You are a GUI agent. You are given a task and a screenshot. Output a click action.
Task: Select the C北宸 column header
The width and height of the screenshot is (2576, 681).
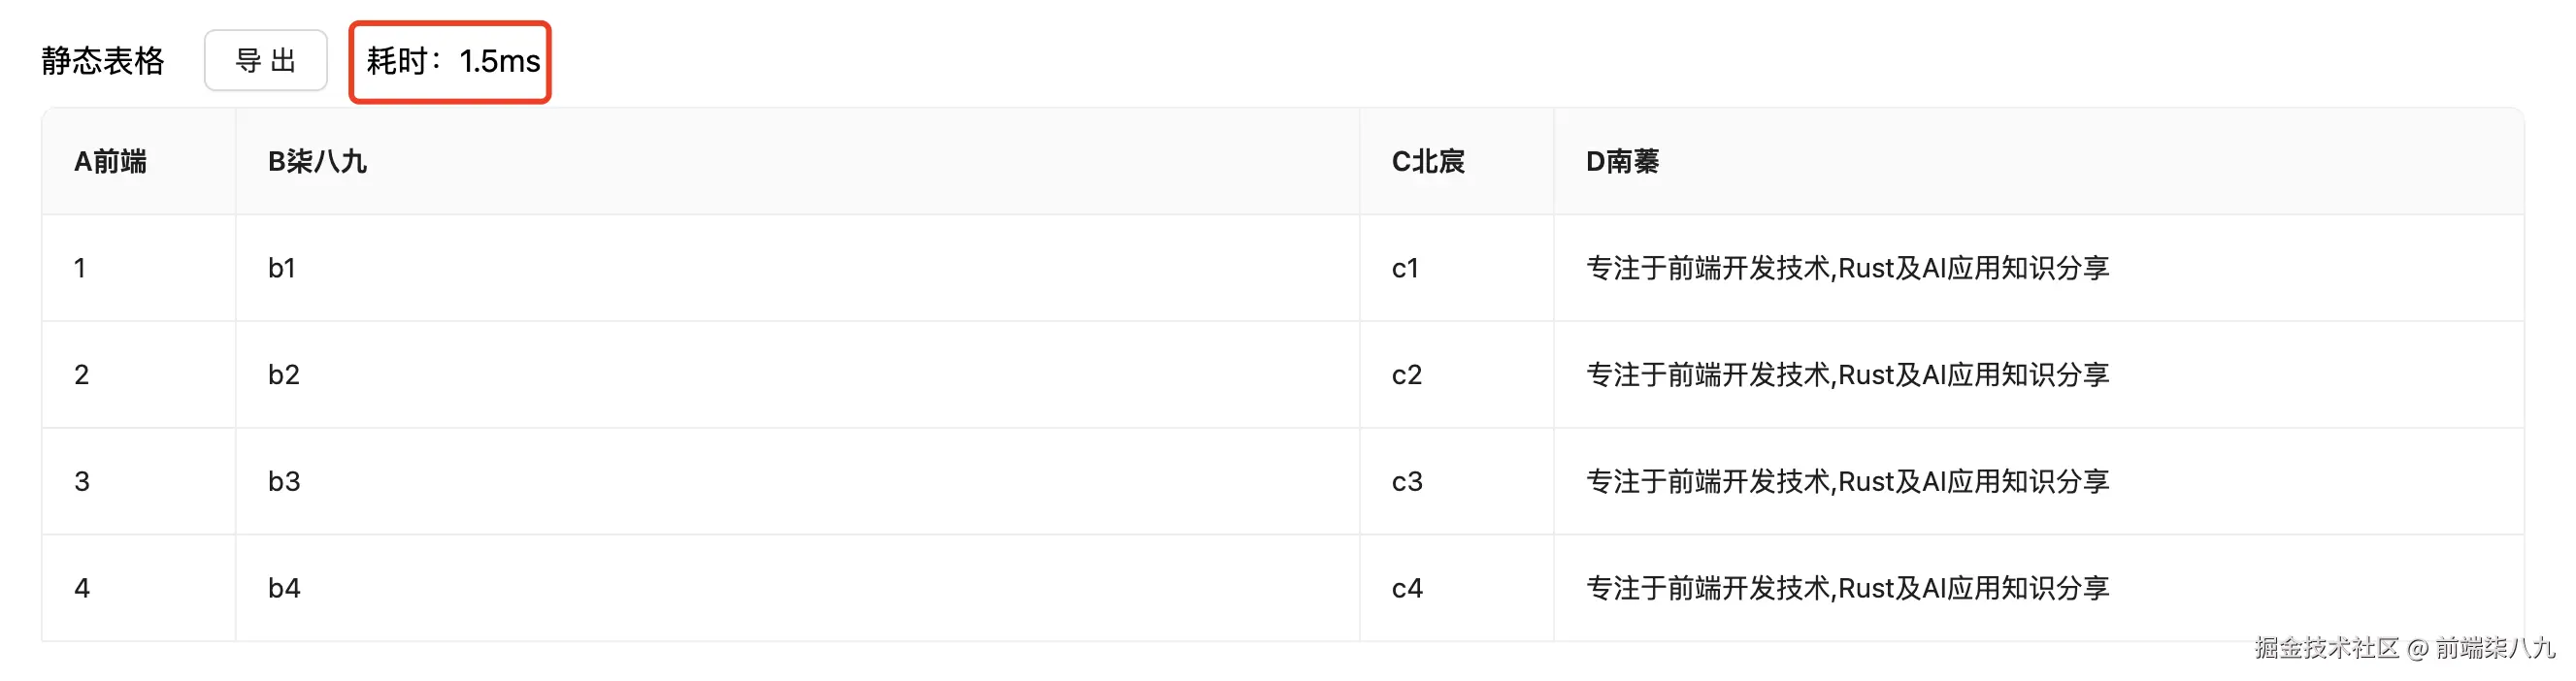pyautogui.click(x=1428, y=162)
